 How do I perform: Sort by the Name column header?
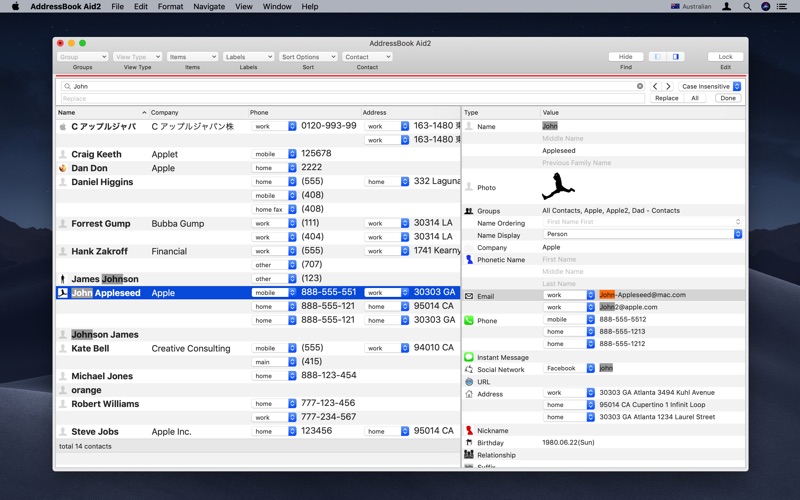(102, 112)
